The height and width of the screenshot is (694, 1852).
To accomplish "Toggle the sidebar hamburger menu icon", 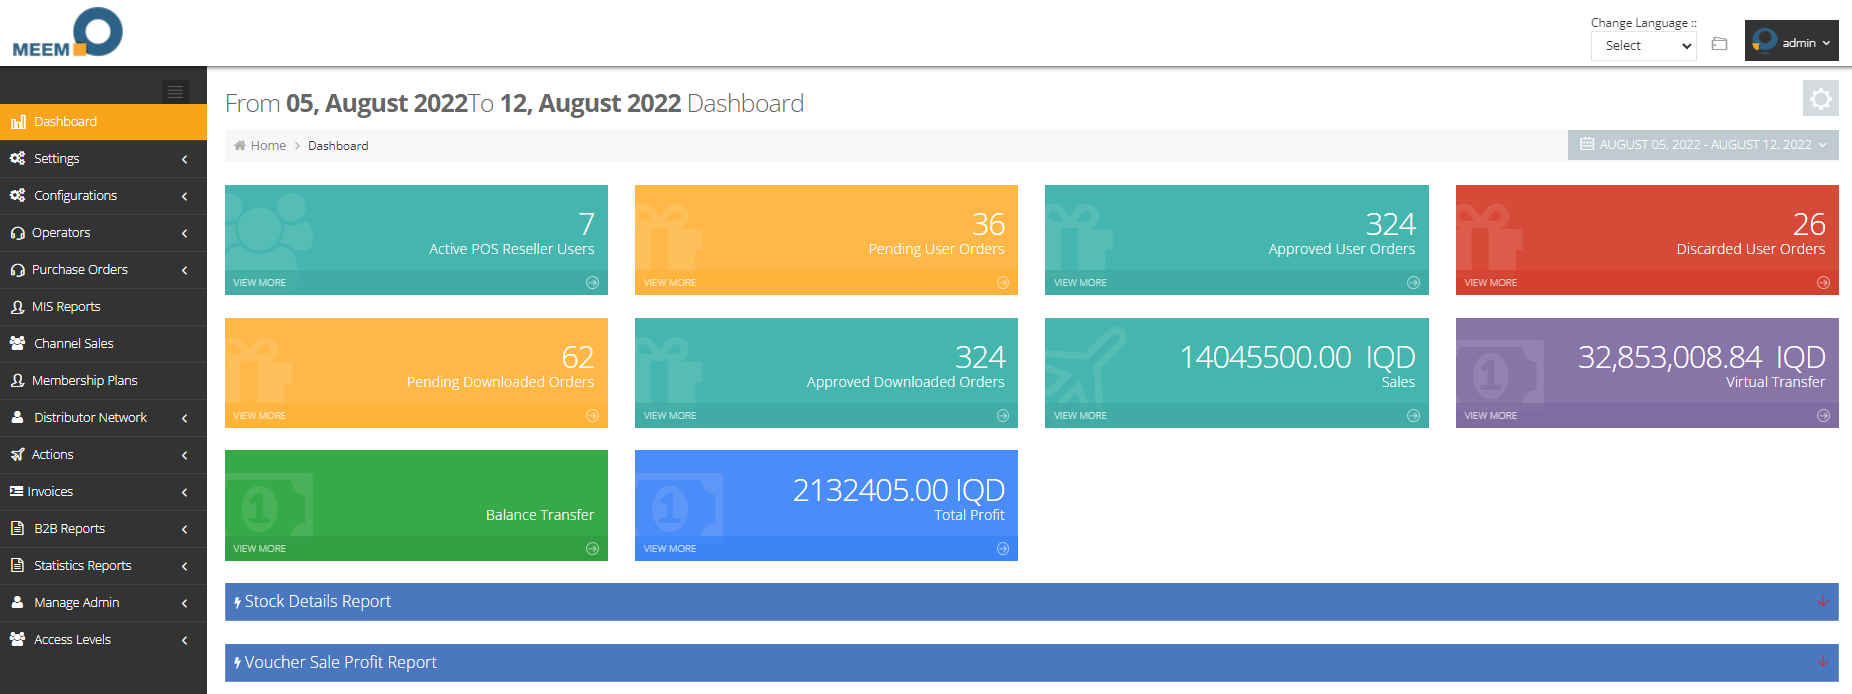I will pos(175,92).
